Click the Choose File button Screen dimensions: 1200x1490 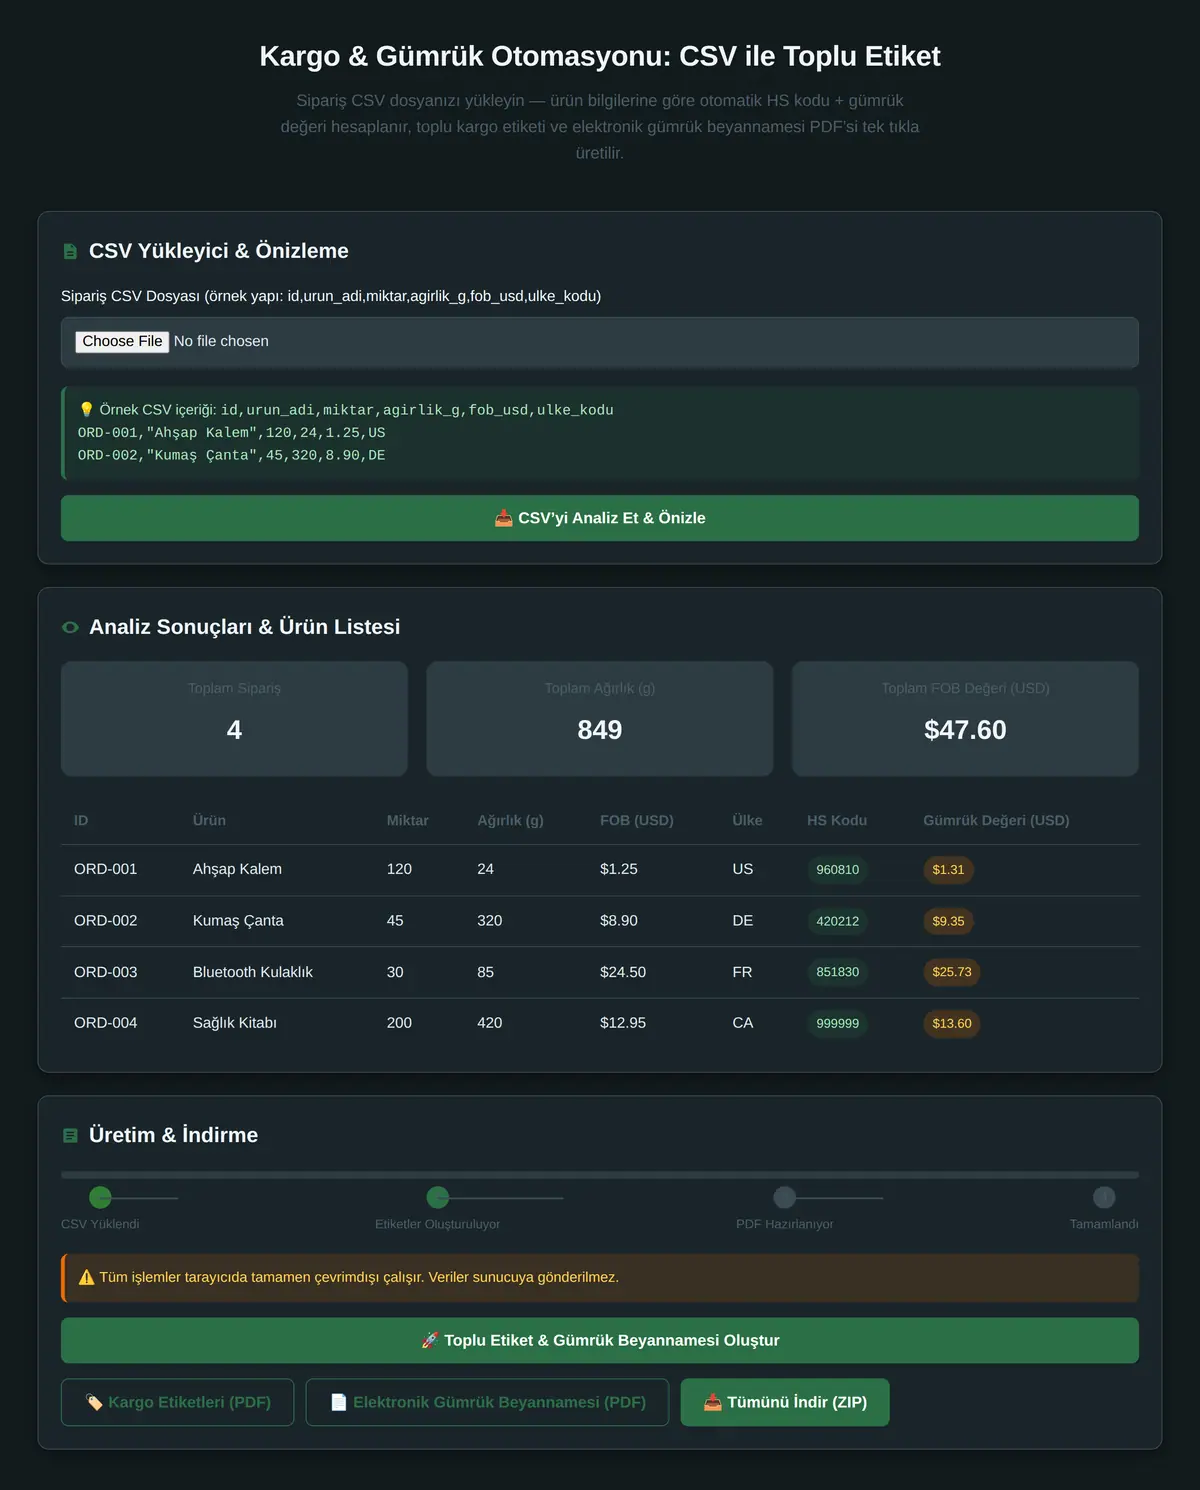(x=122, y=342)
